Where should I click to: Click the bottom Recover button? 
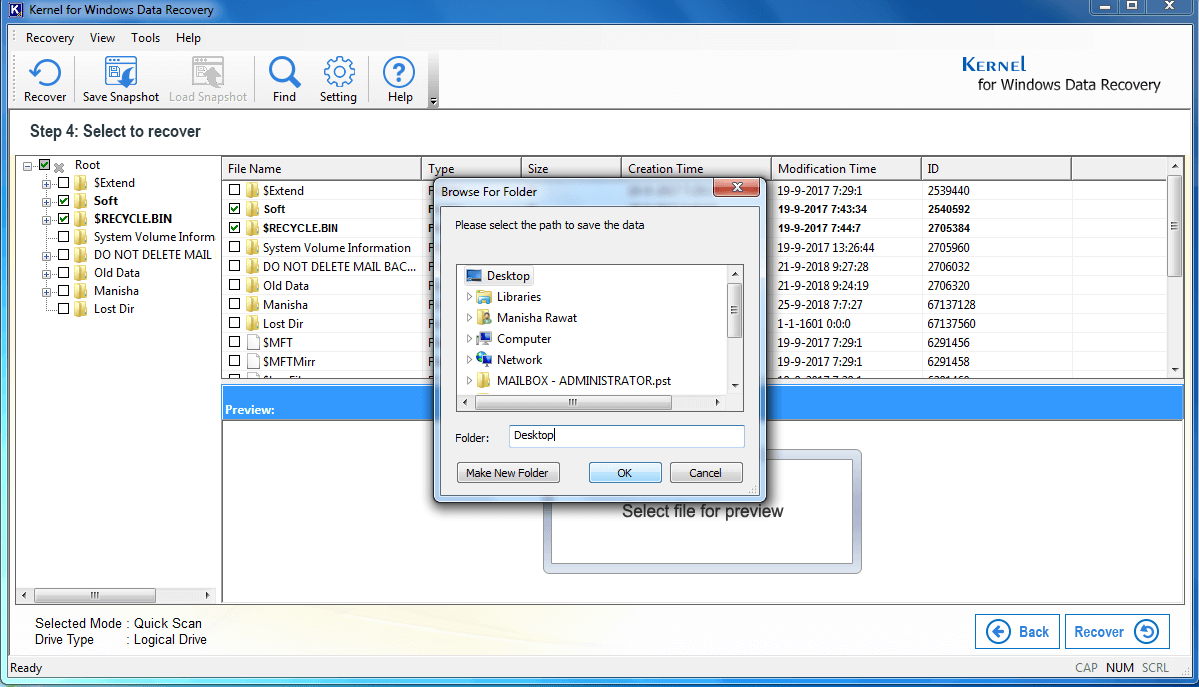pos(1116,632)
